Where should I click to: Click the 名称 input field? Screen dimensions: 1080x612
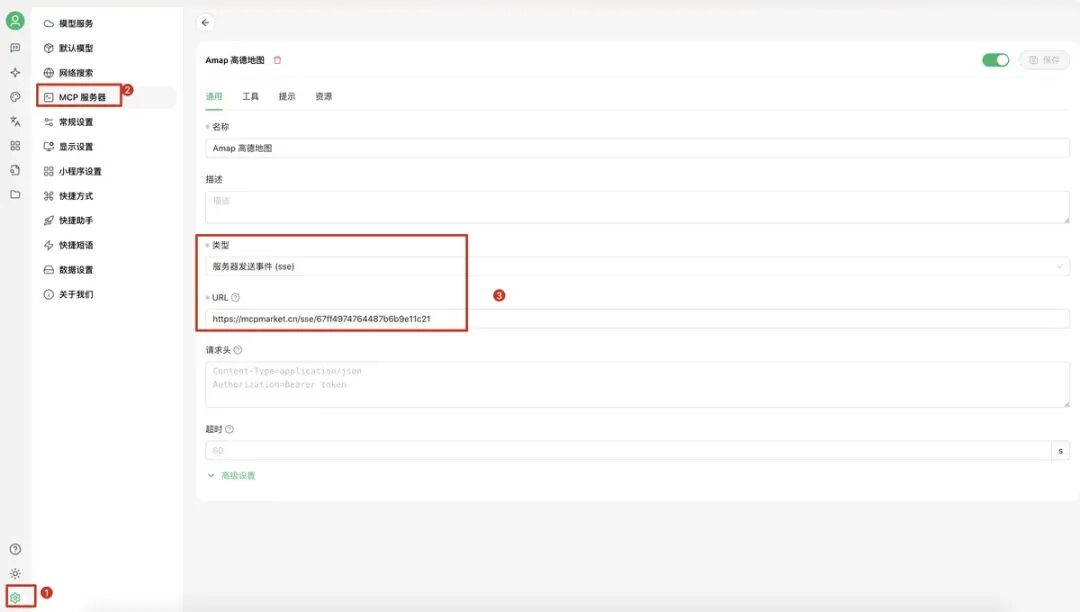coord(637,148)
